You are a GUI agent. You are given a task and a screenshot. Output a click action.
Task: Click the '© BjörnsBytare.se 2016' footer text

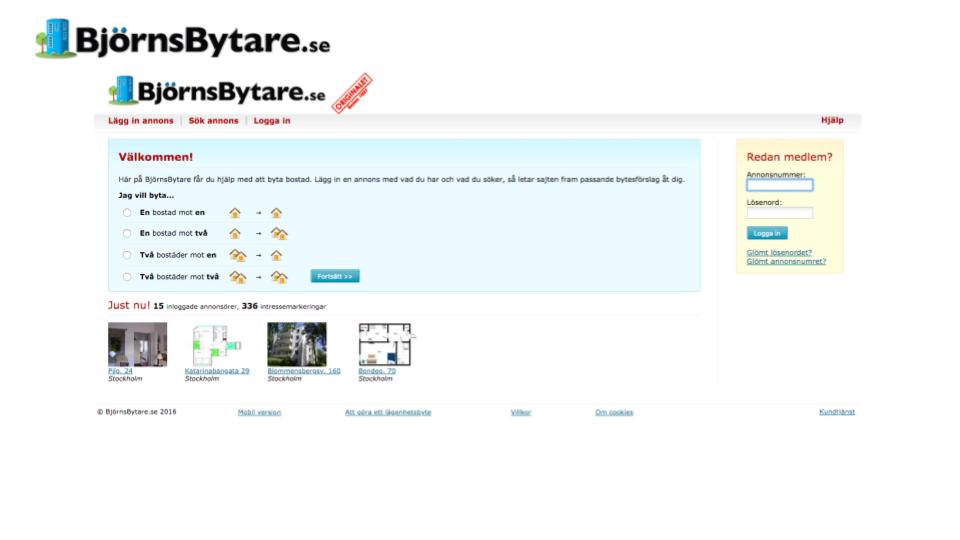tap(137, 412)
